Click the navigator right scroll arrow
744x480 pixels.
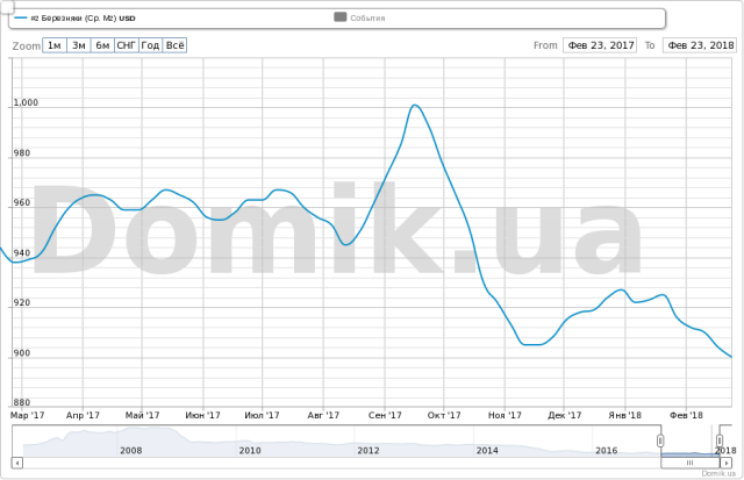726,462
